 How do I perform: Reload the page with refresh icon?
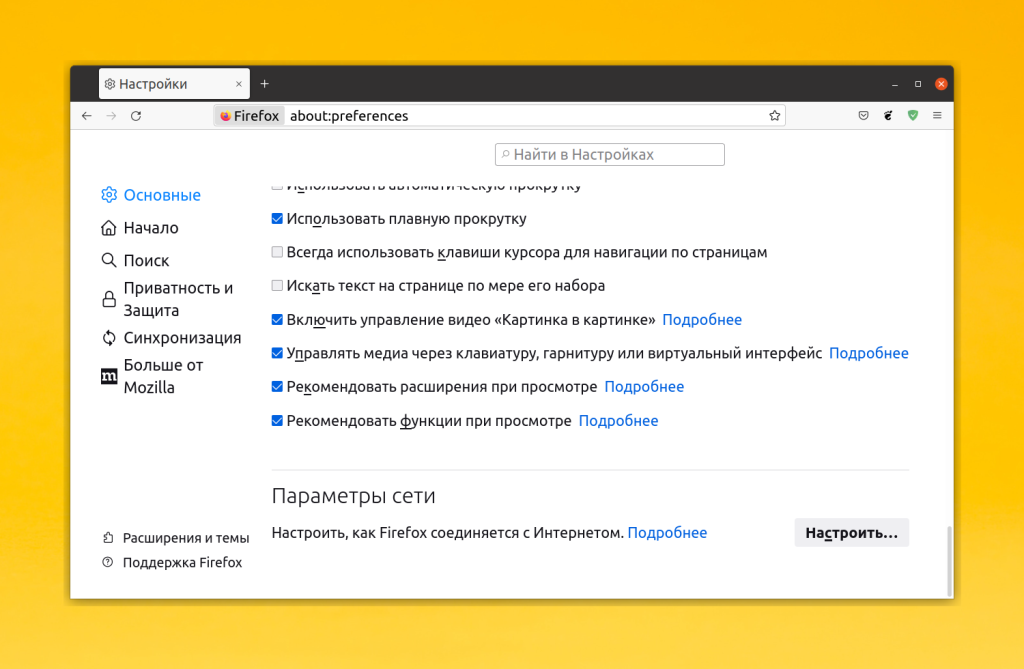click(136, 116)
